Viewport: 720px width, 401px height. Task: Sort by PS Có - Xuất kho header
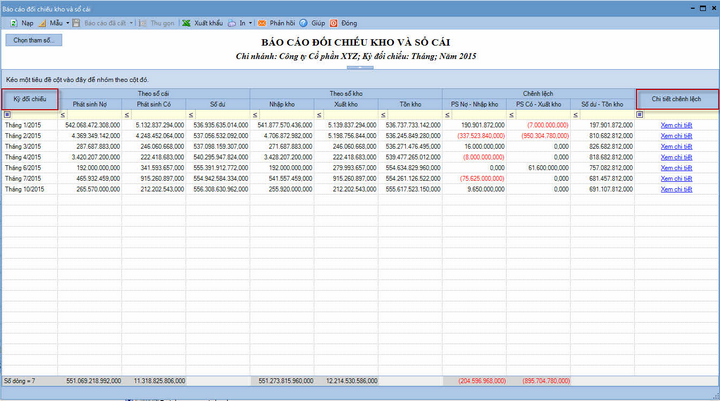(x=539, y=104)
